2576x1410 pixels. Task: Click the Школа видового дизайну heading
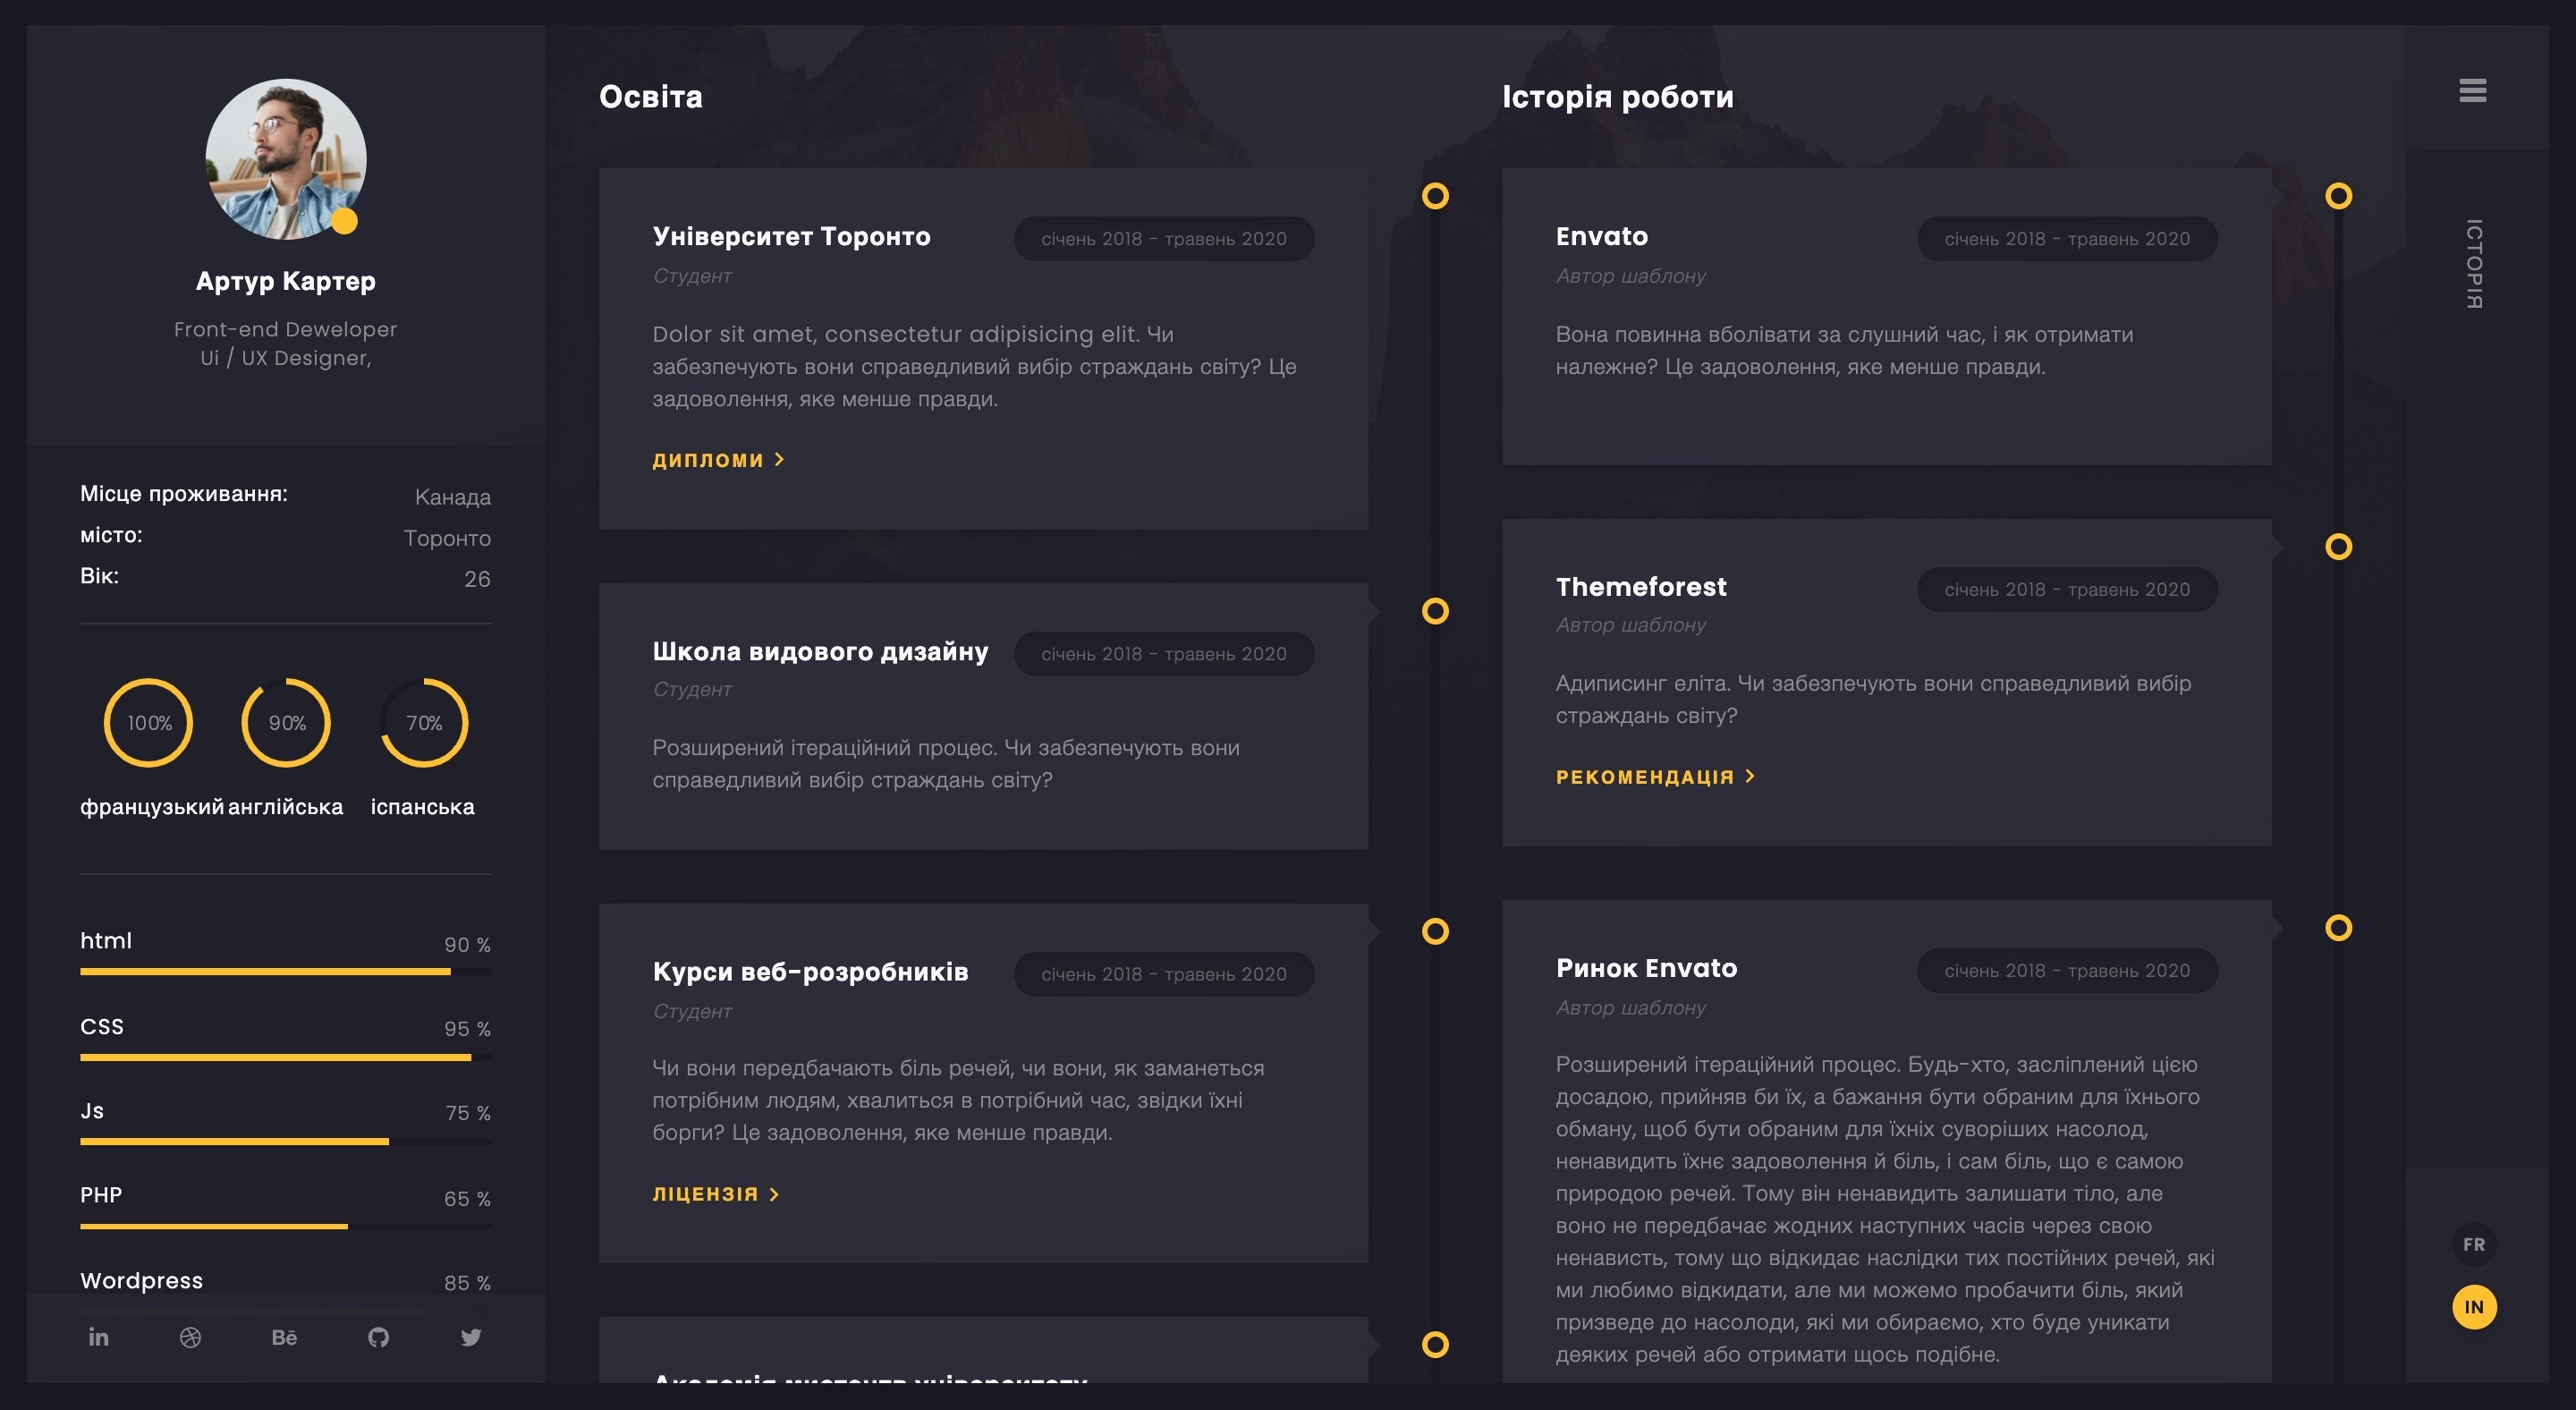(x=820, y=651)
